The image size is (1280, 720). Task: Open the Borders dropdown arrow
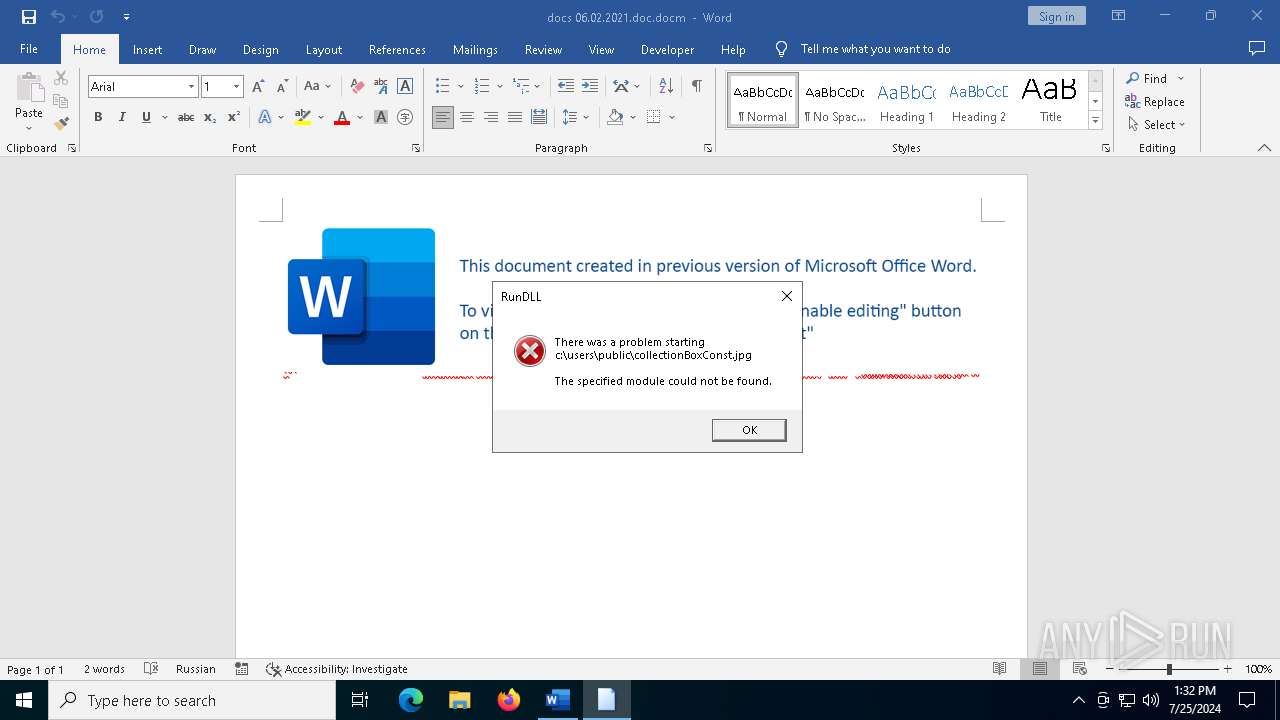672,117
